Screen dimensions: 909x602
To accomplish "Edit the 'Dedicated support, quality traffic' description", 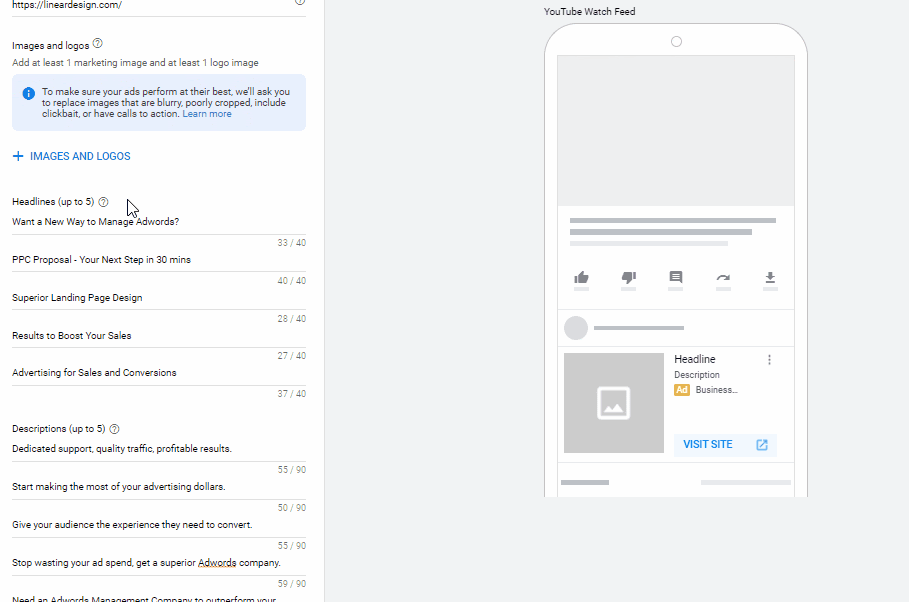I will [x=150, y=449].
